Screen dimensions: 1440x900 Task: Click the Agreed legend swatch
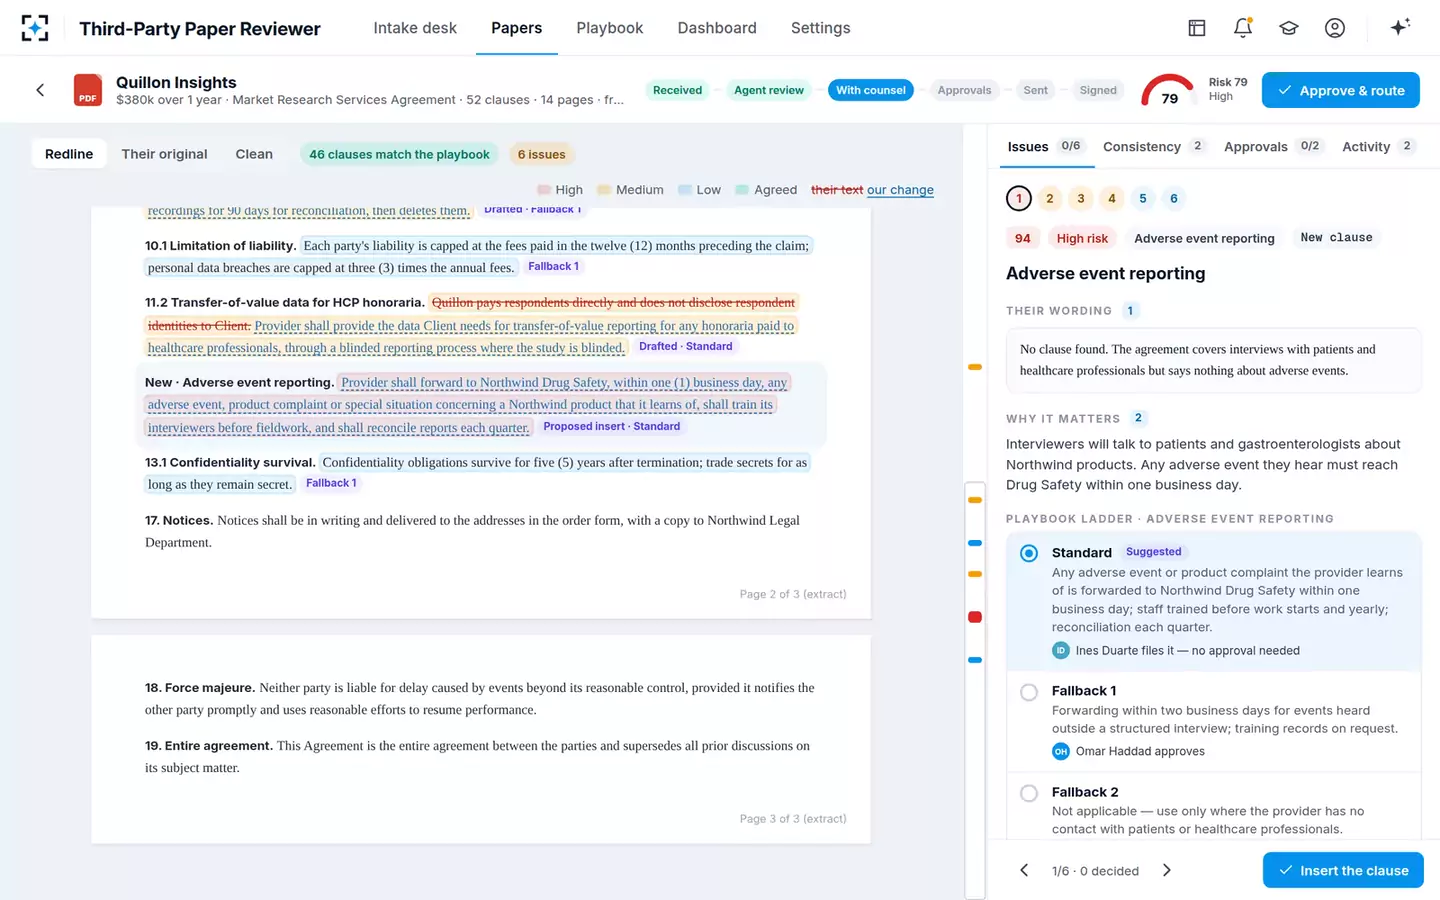[x=742, y=190]
